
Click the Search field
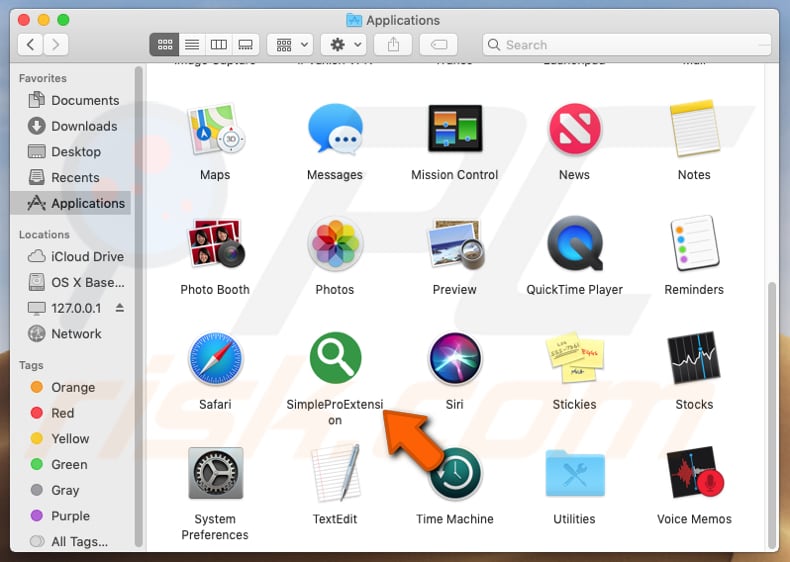pyautogui.click(x=626, y=45)
